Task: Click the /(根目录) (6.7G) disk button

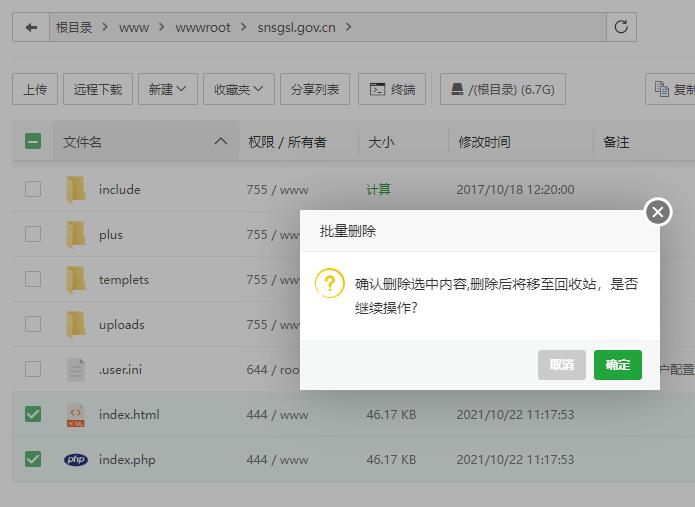Action: click(x=503, y=89)
